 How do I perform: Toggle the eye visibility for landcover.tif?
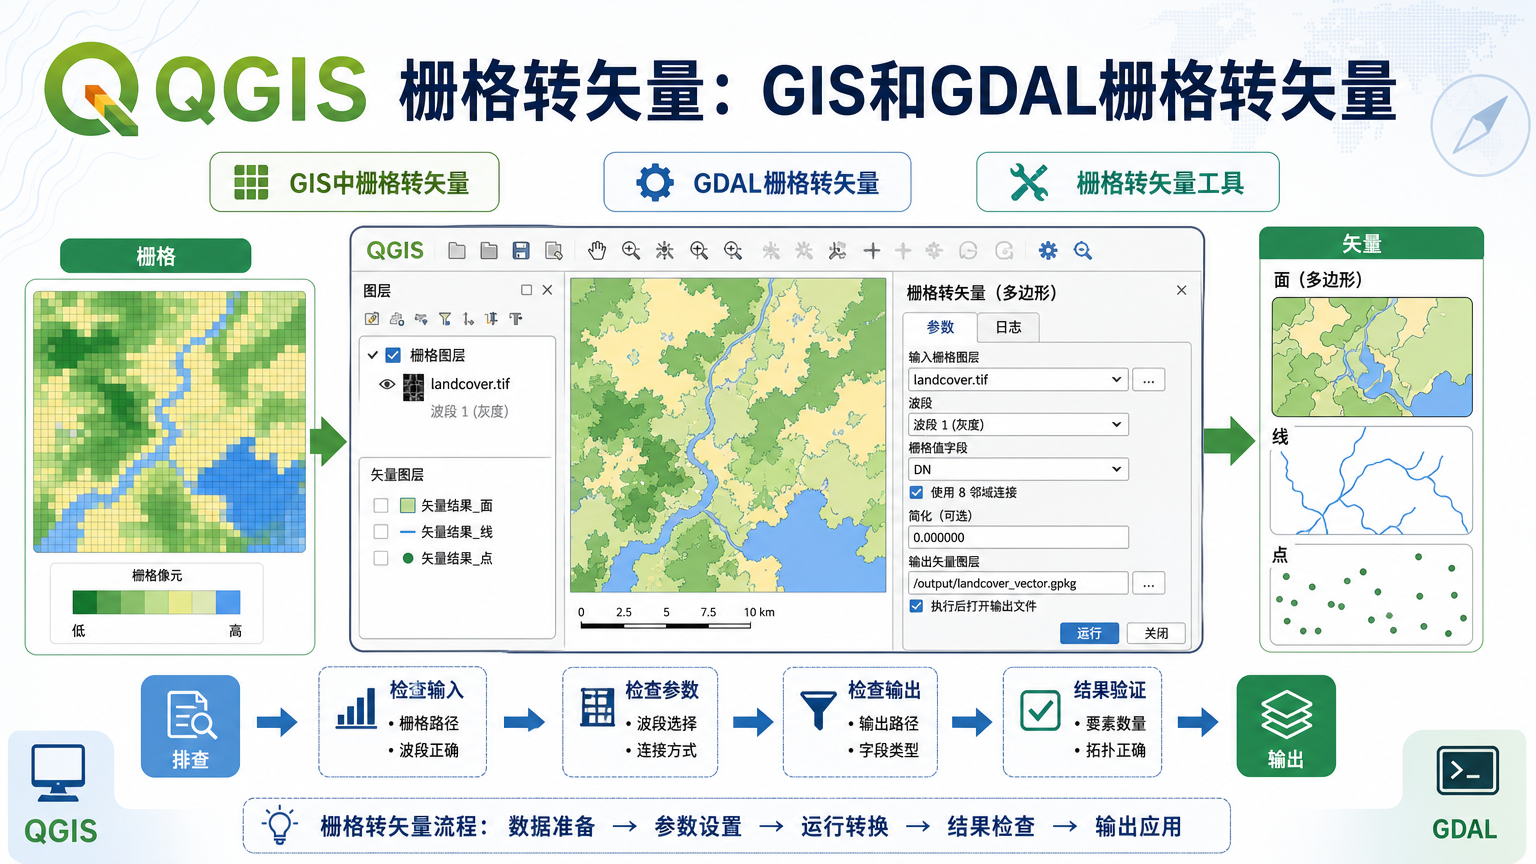pos(387,384)
